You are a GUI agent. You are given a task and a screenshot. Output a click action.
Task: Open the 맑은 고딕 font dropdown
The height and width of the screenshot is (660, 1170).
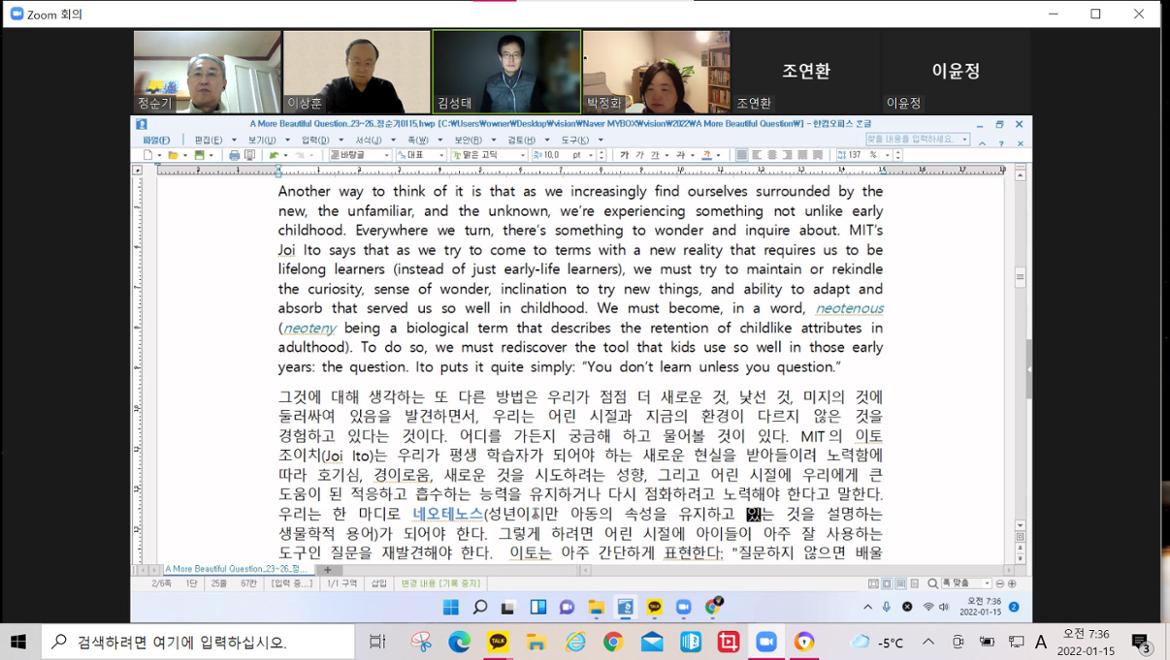coord(490,156)
